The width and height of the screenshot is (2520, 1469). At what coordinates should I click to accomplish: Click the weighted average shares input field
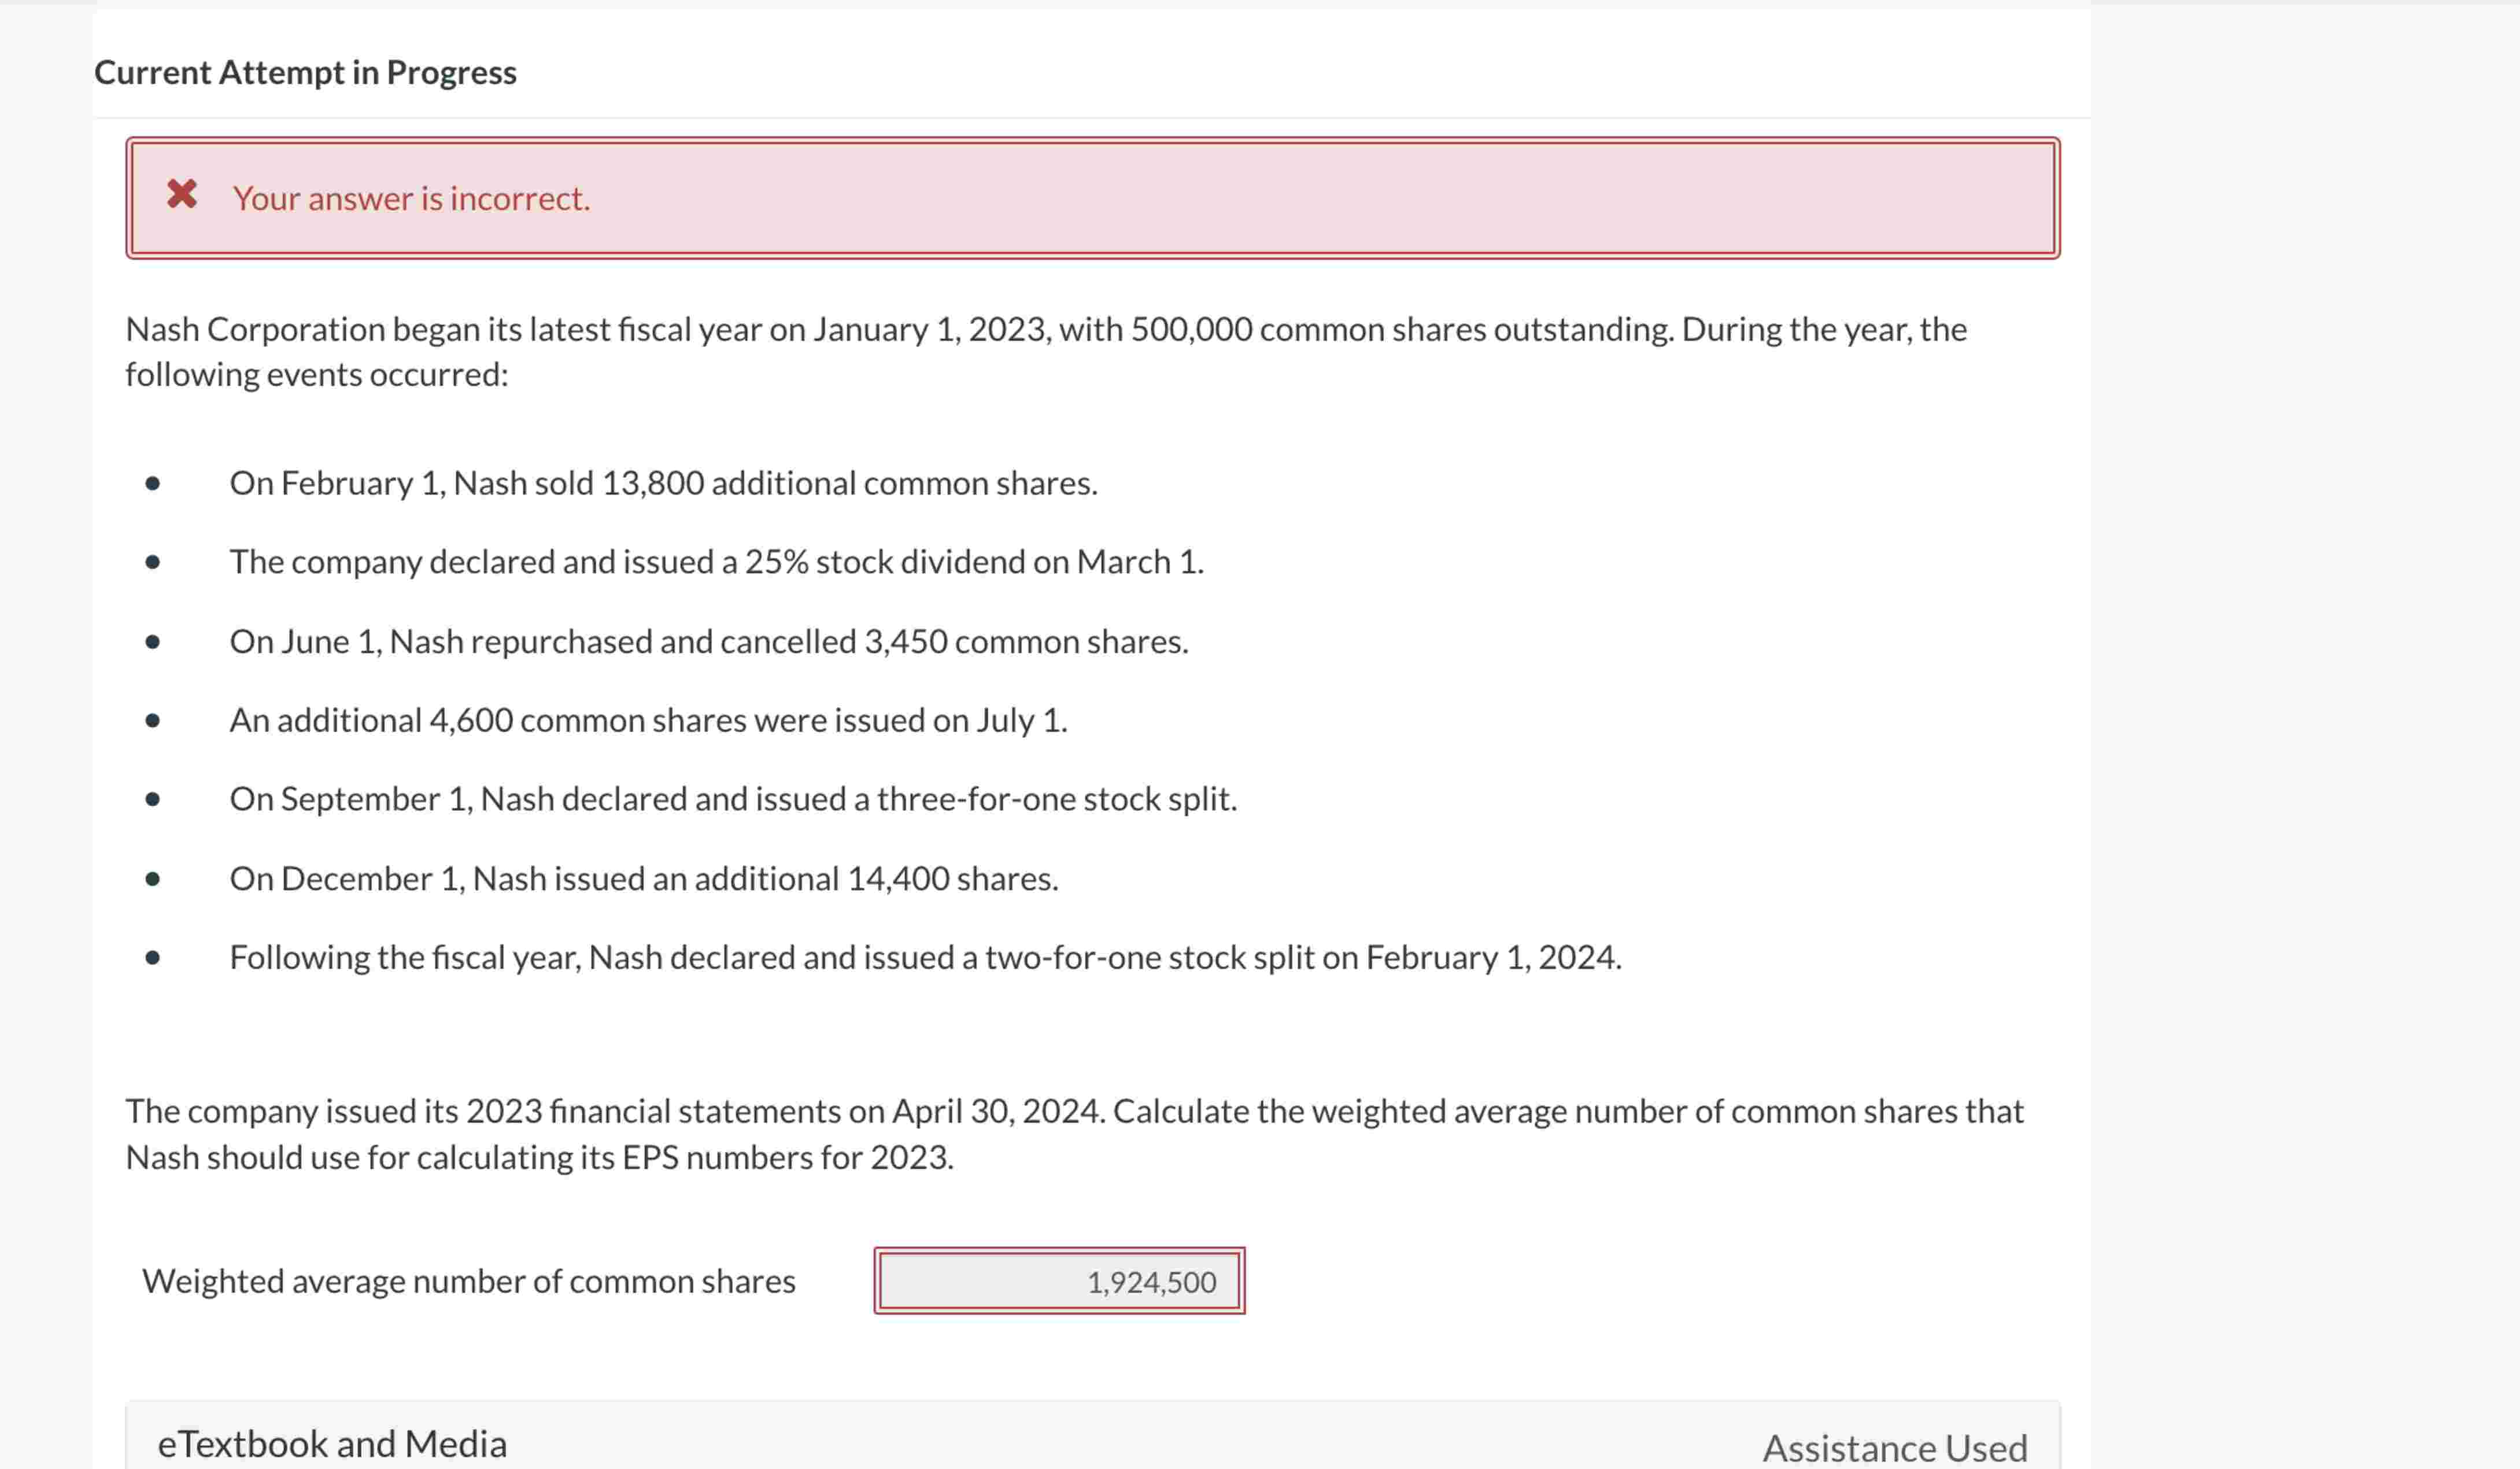pos(1058,1281)
